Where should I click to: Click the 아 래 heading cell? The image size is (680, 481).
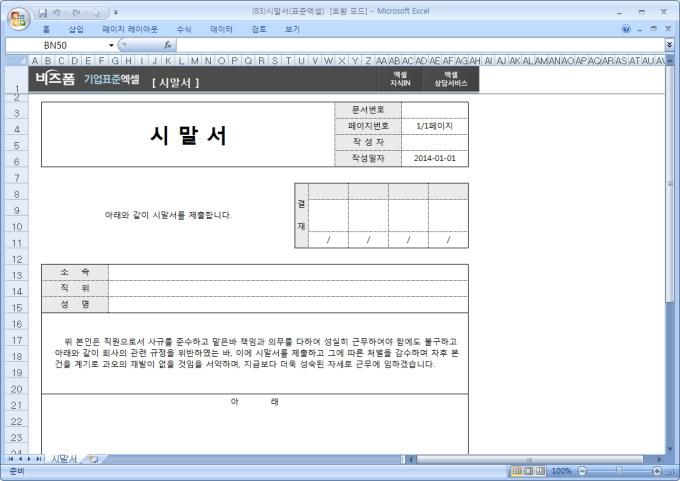(255, 402)
